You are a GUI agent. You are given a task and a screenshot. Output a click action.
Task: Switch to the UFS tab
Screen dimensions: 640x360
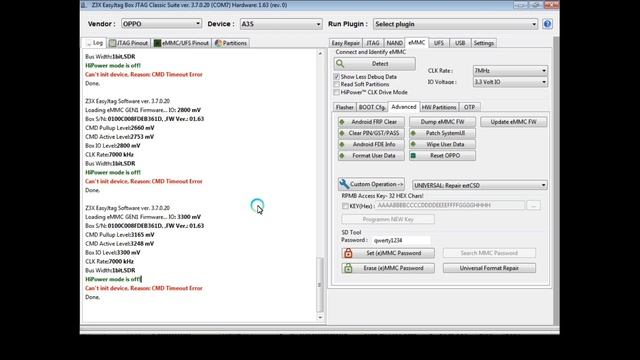click(439, 43)
